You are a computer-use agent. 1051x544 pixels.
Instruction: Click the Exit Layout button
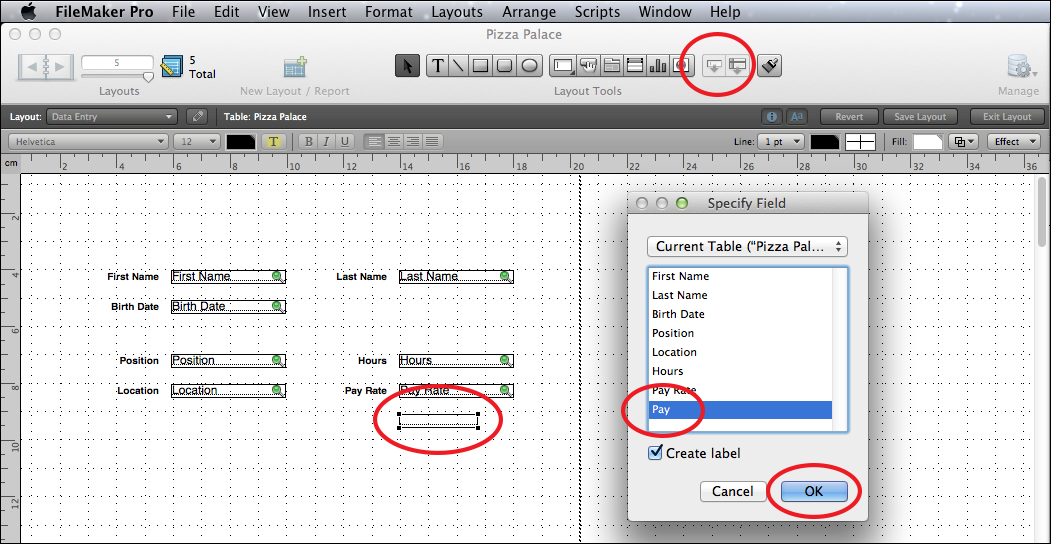(x=1007, y=117)
